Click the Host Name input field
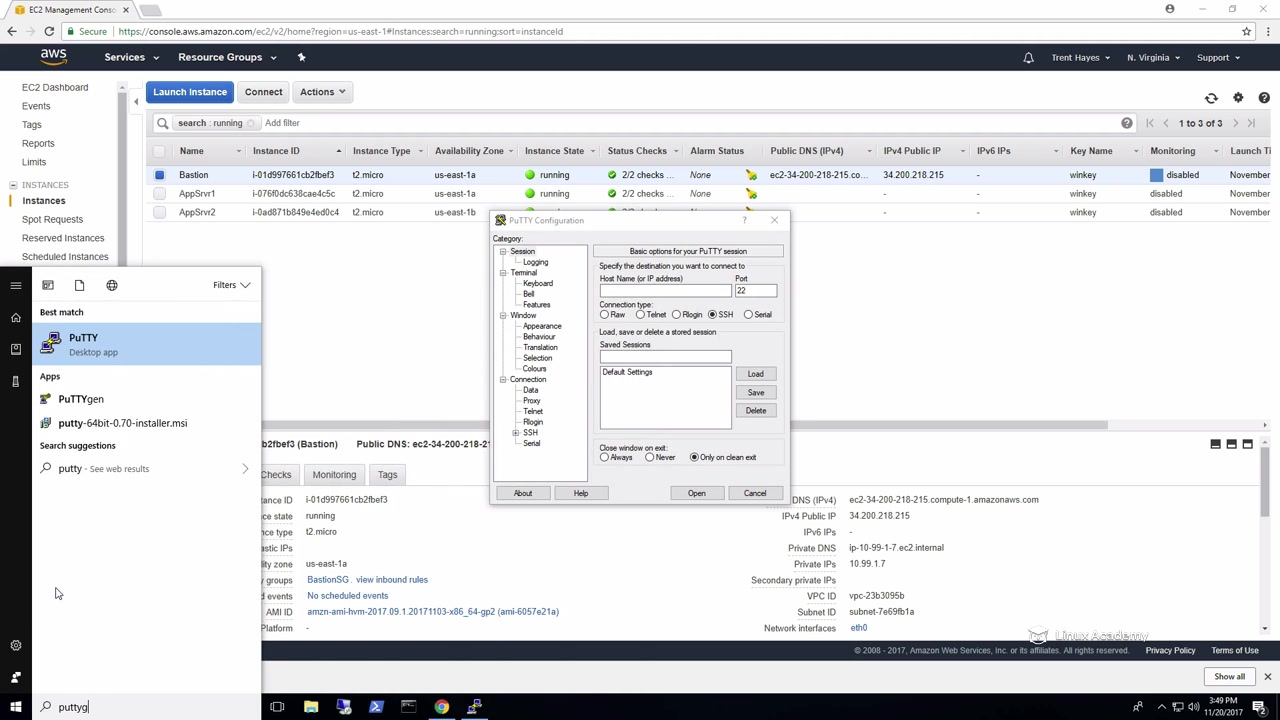The width and height of the screenshot is (1280, 720). [665, 291]
